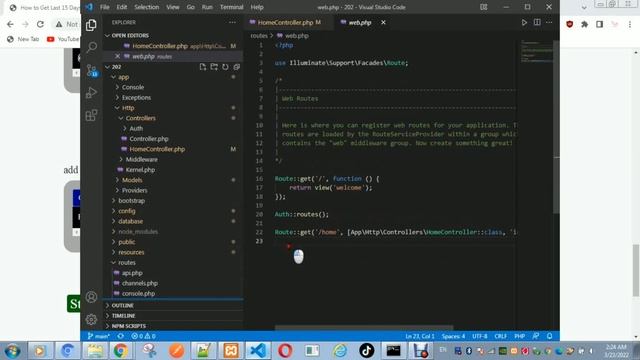Open the Selection menu
This screenshot has height=360, width=640.
147,7
